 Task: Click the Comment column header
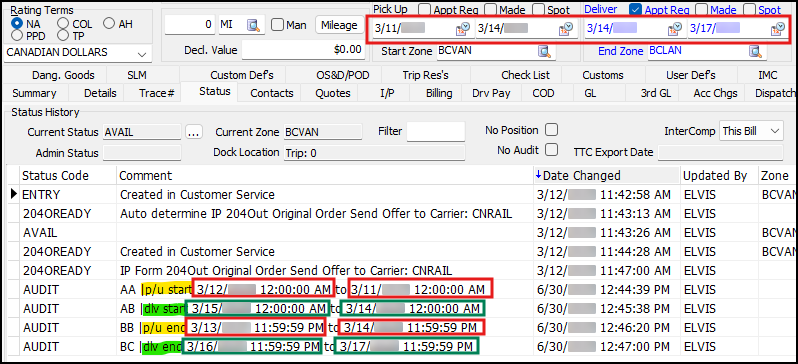[325, 176]
